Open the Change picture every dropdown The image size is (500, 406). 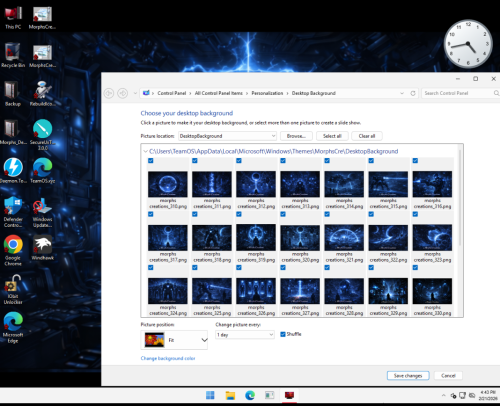click(x=245, y=335)
